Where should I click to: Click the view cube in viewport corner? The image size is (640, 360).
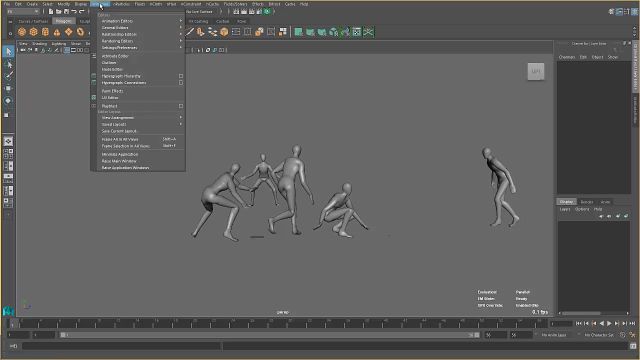(536, 71)
